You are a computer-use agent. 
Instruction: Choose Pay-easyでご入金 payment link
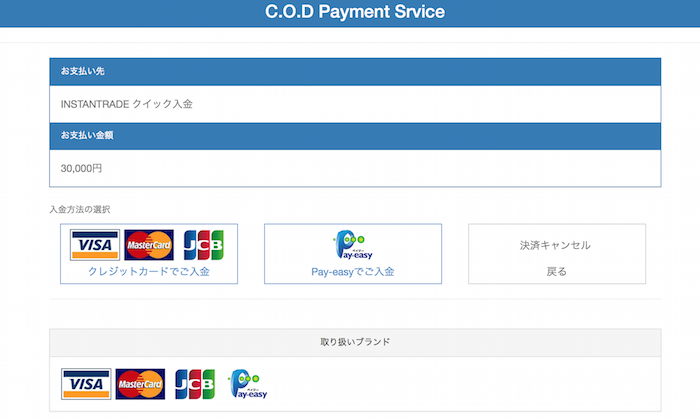(353, 271)
